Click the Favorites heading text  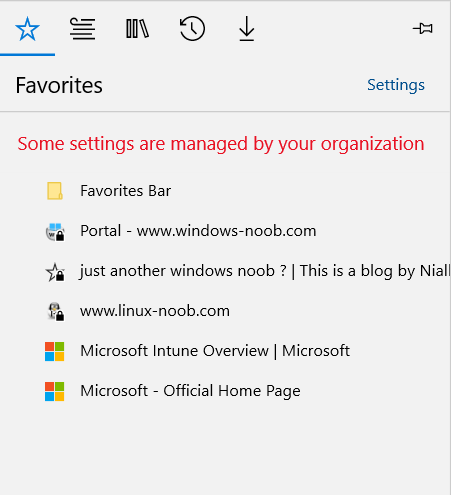[59, 85]
